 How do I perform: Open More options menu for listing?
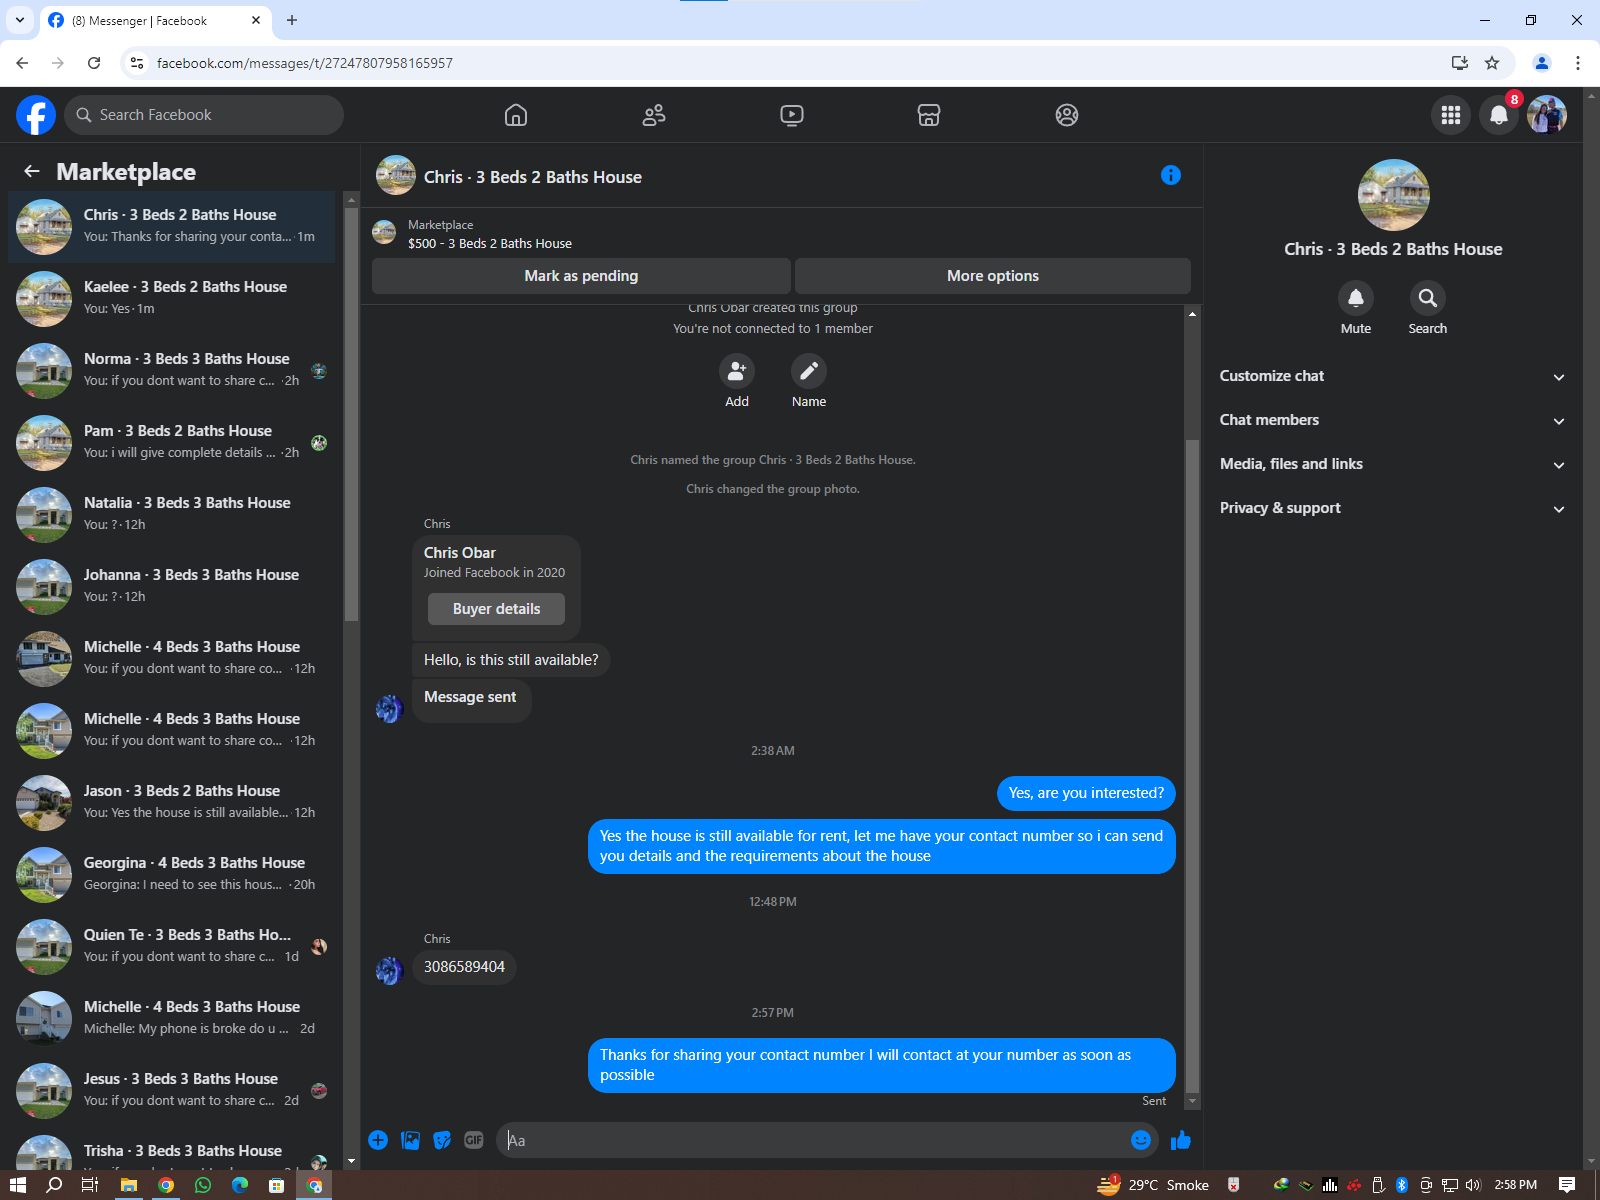point(993,276)
